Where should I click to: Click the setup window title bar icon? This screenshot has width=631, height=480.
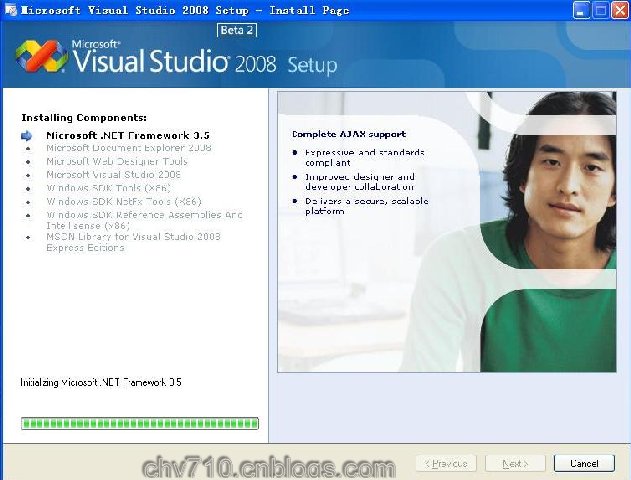pos(10,10)
